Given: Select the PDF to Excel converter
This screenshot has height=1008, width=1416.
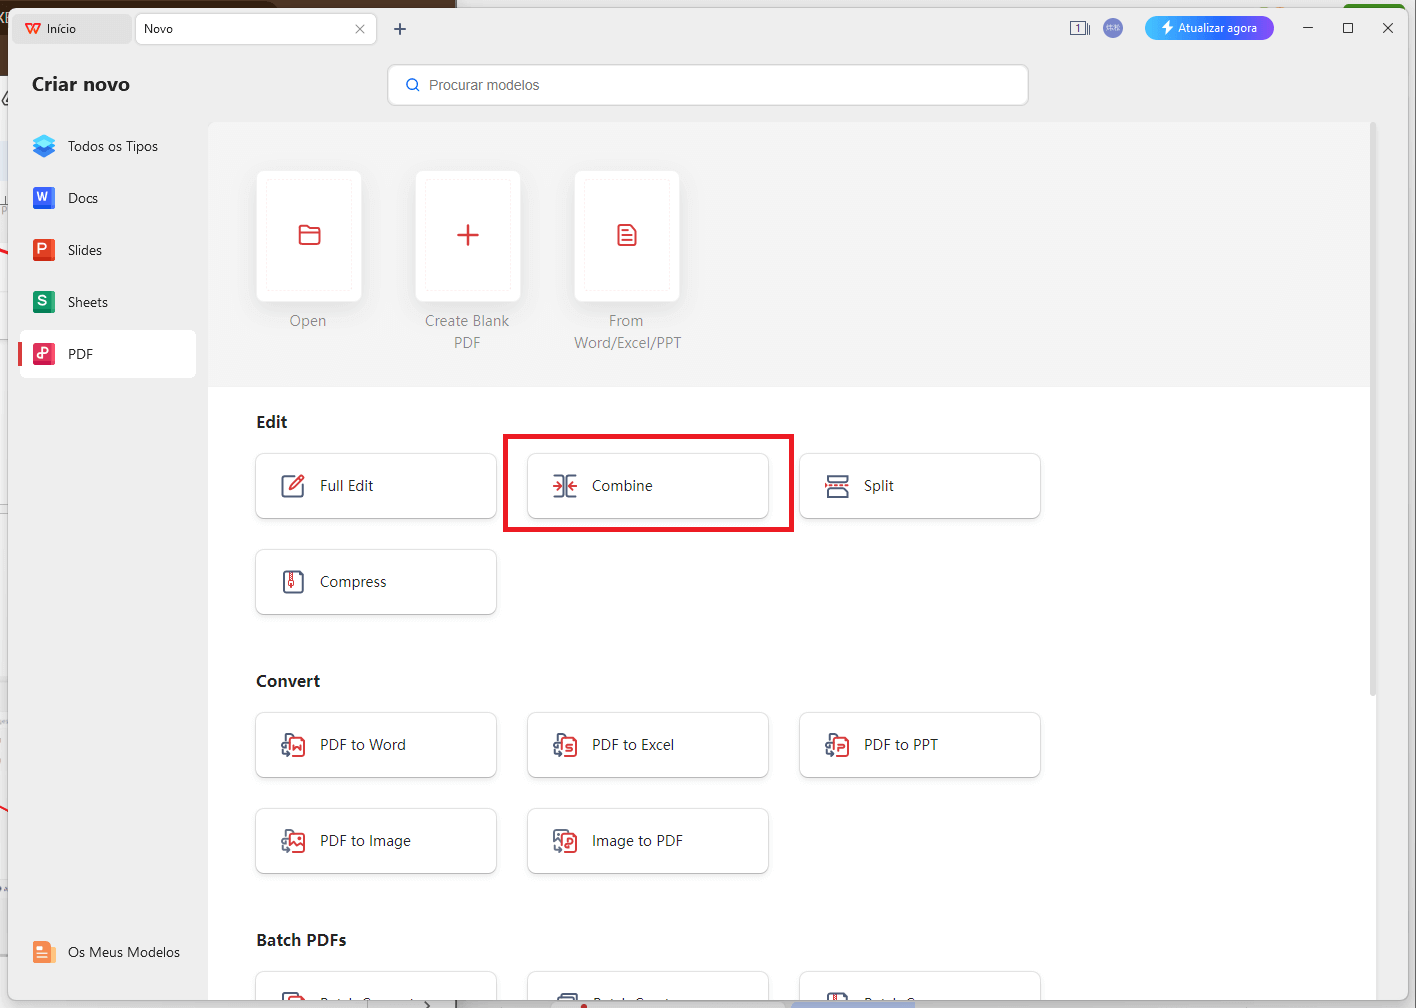Looking at the screenshot, I should [x=647, y=744].
